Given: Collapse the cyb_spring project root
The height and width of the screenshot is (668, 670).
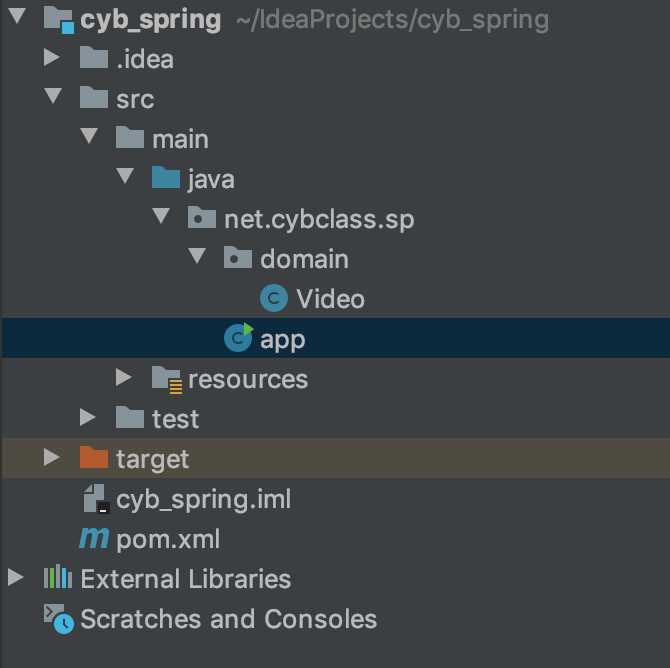Looking at the screenshot, I should coord(17,15).
